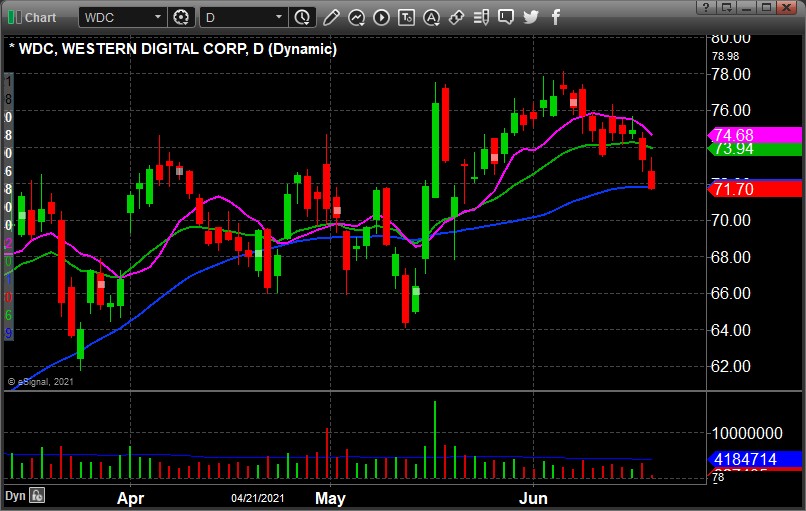Click the blue 4184714 volume tag
This screenshot has width=806, height=511.
(x=755, y=459)
